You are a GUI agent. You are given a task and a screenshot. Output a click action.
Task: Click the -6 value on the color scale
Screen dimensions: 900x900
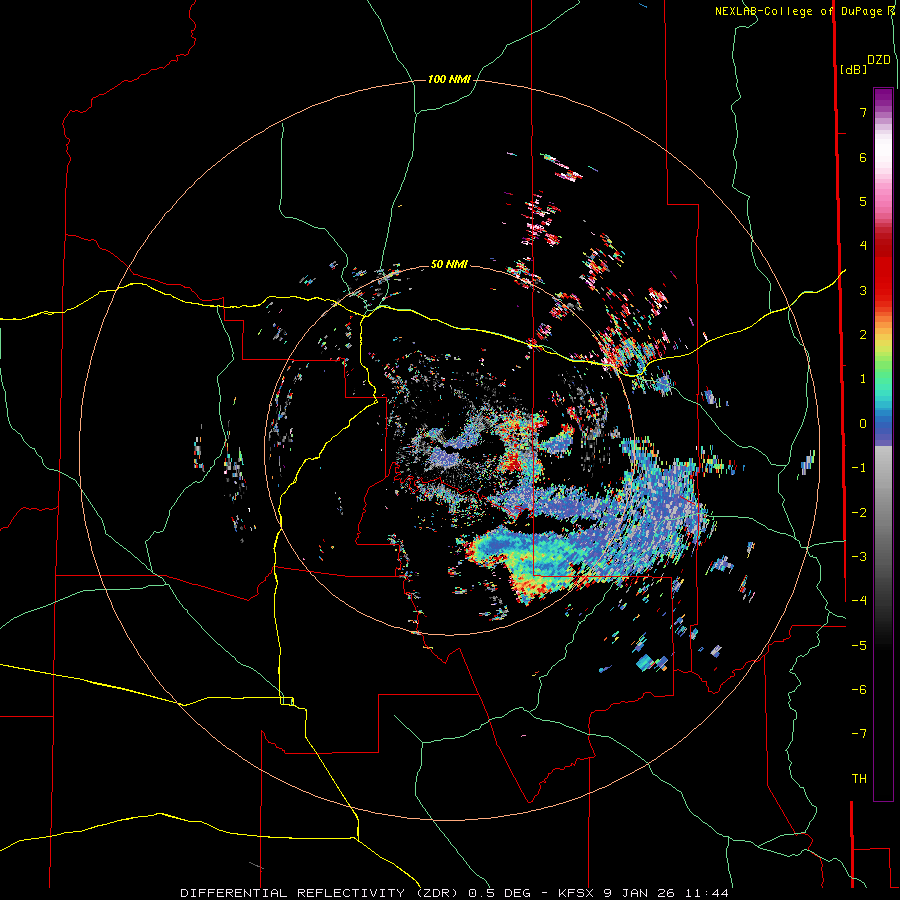859,689
